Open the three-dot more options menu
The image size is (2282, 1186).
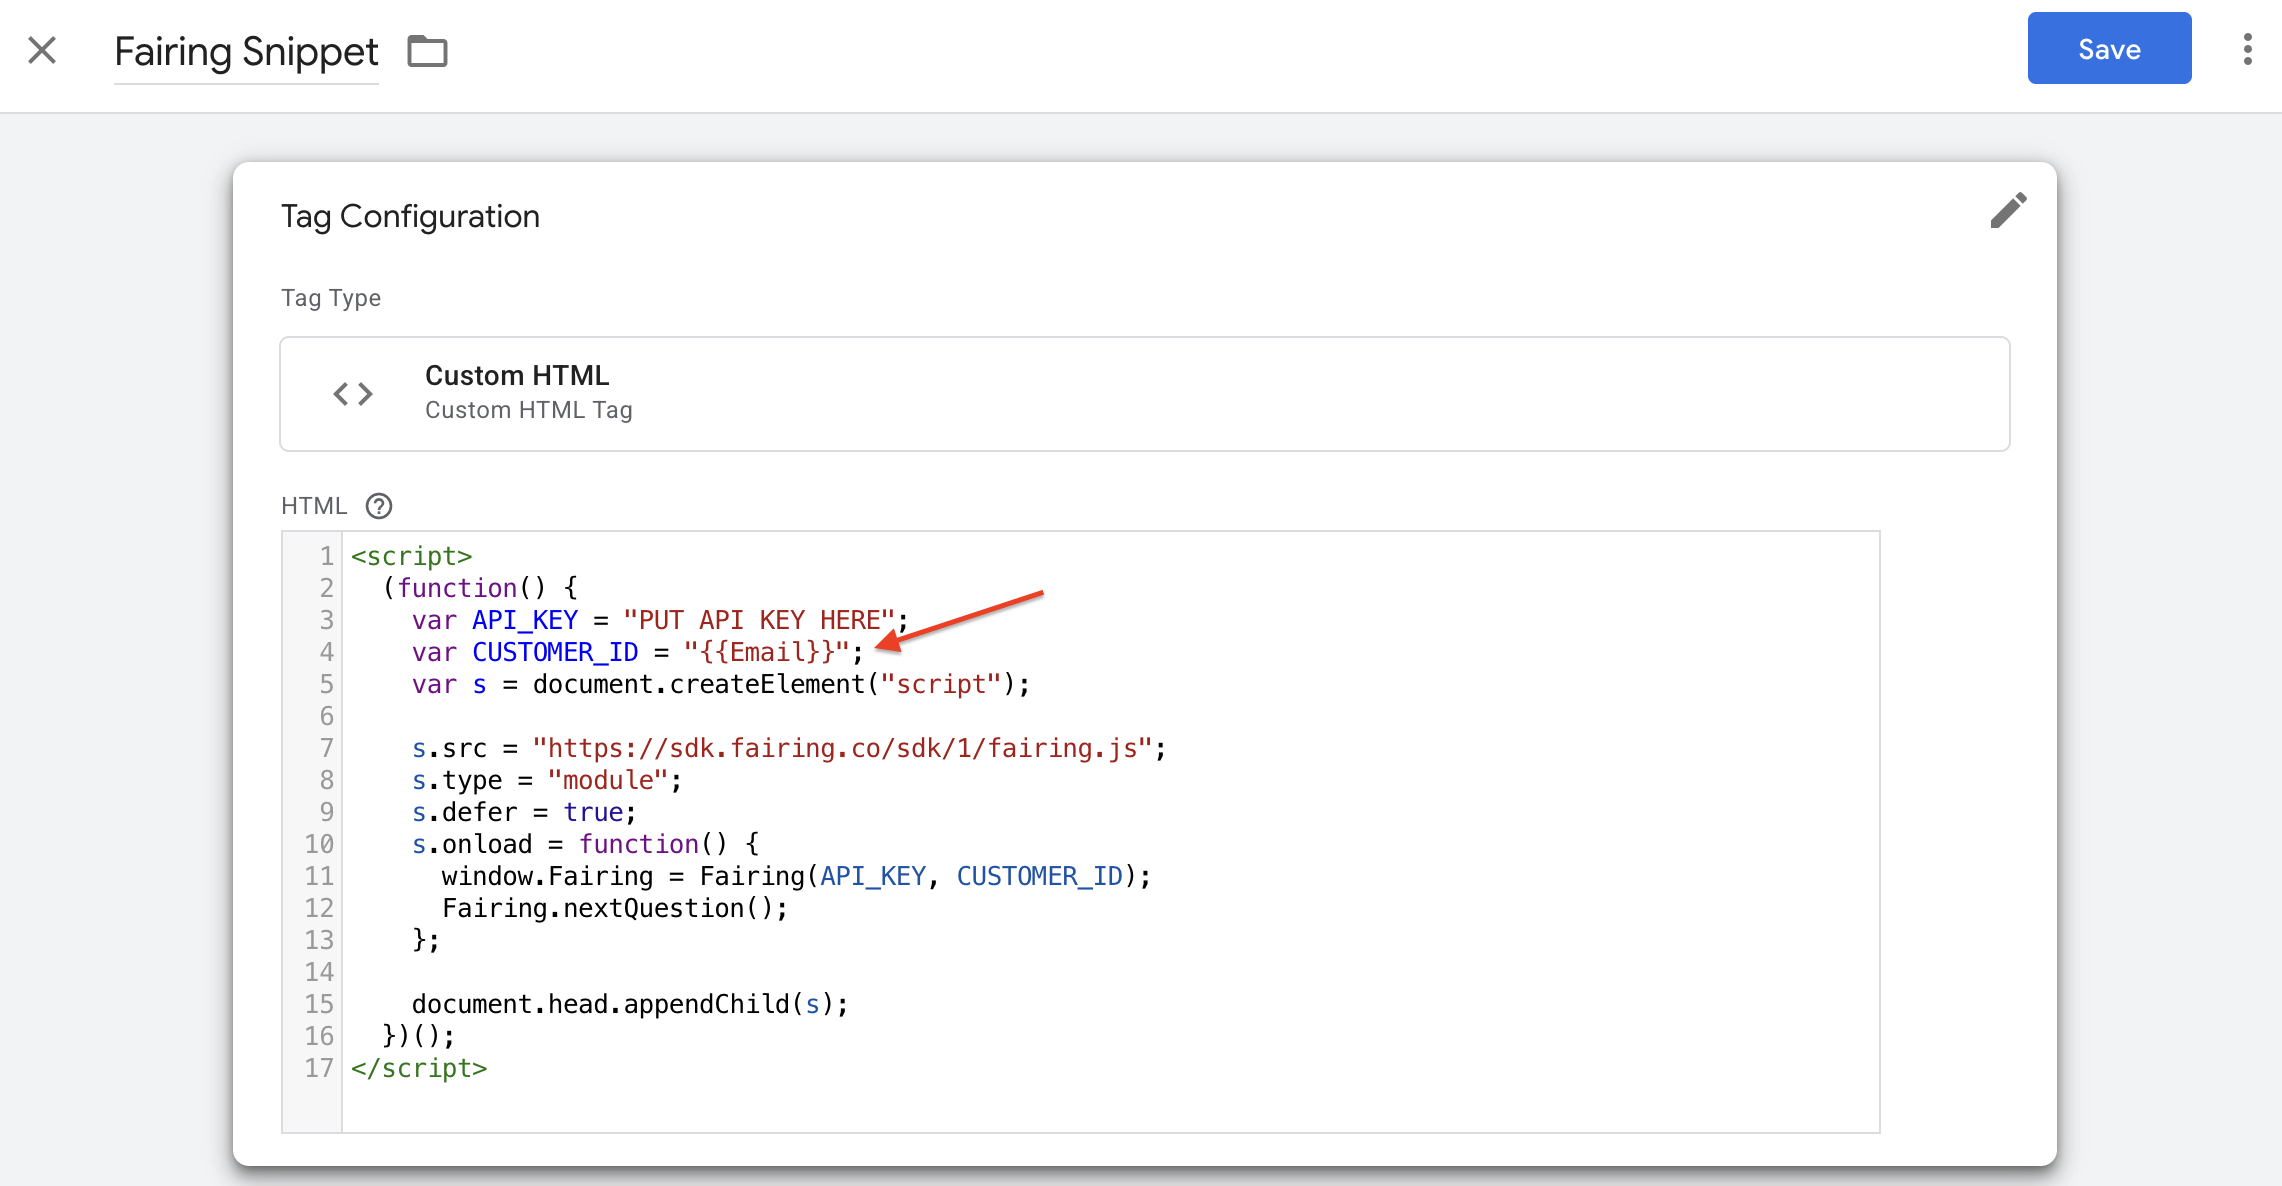click(x=2247, y=49)
